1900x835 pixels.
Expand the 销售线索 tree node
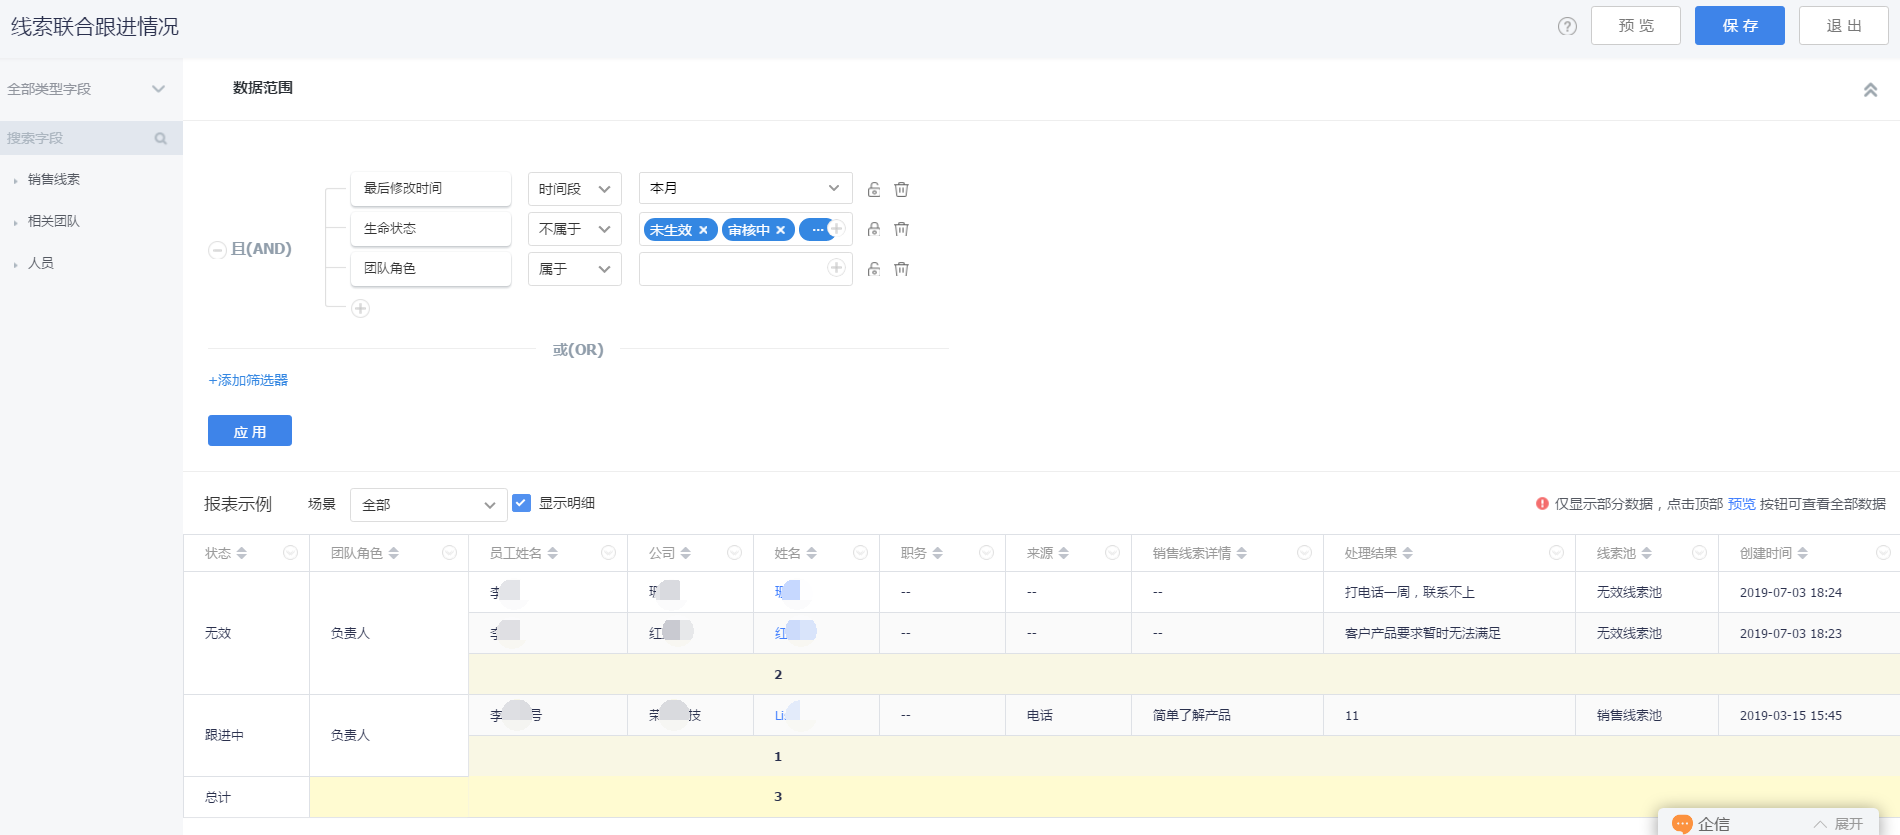[15, 181]
